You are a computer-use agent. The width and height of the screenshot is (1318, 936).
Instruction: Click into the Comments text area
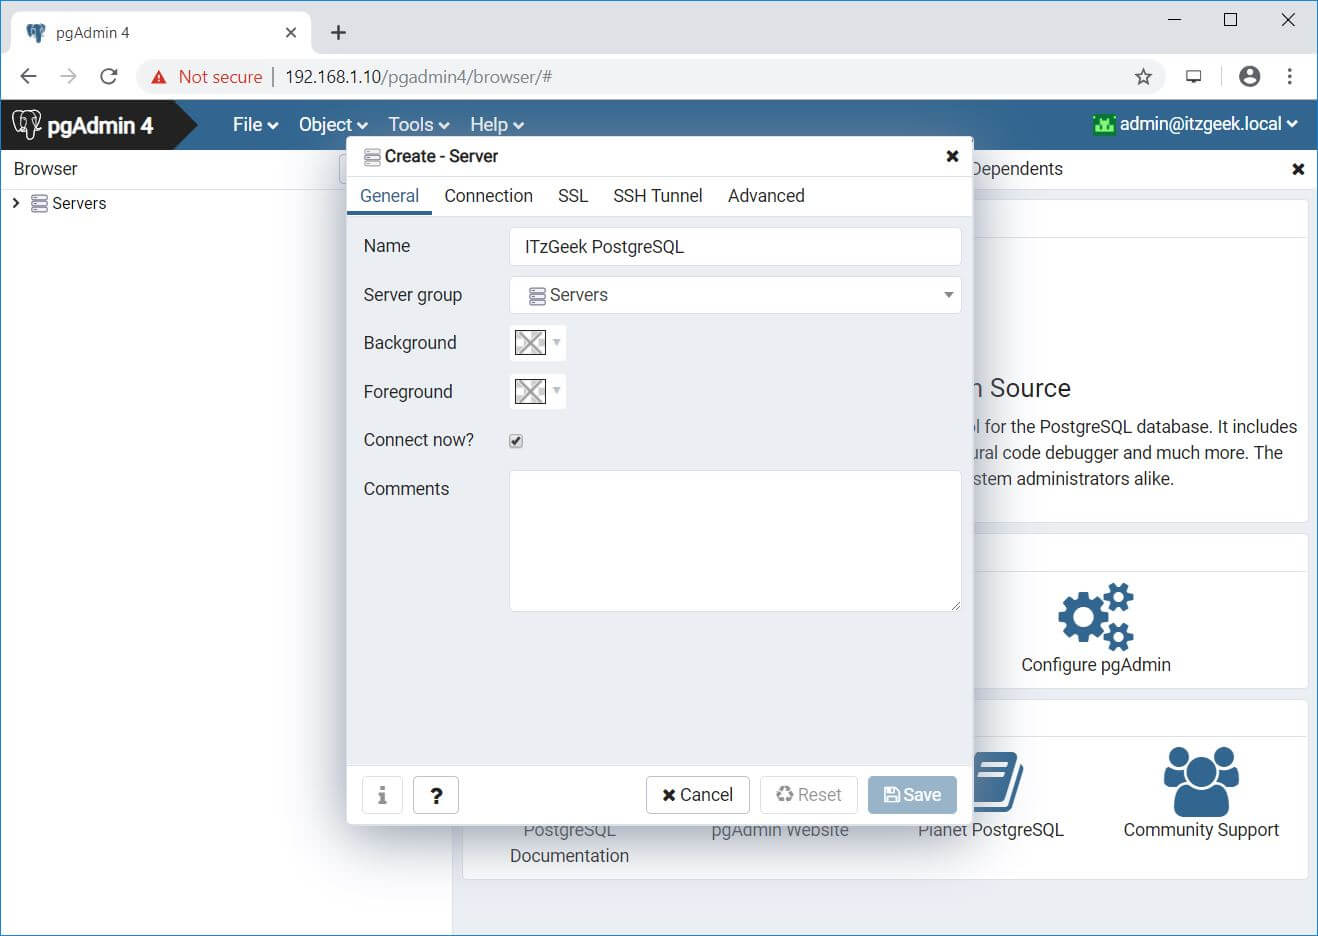[735, 540]
